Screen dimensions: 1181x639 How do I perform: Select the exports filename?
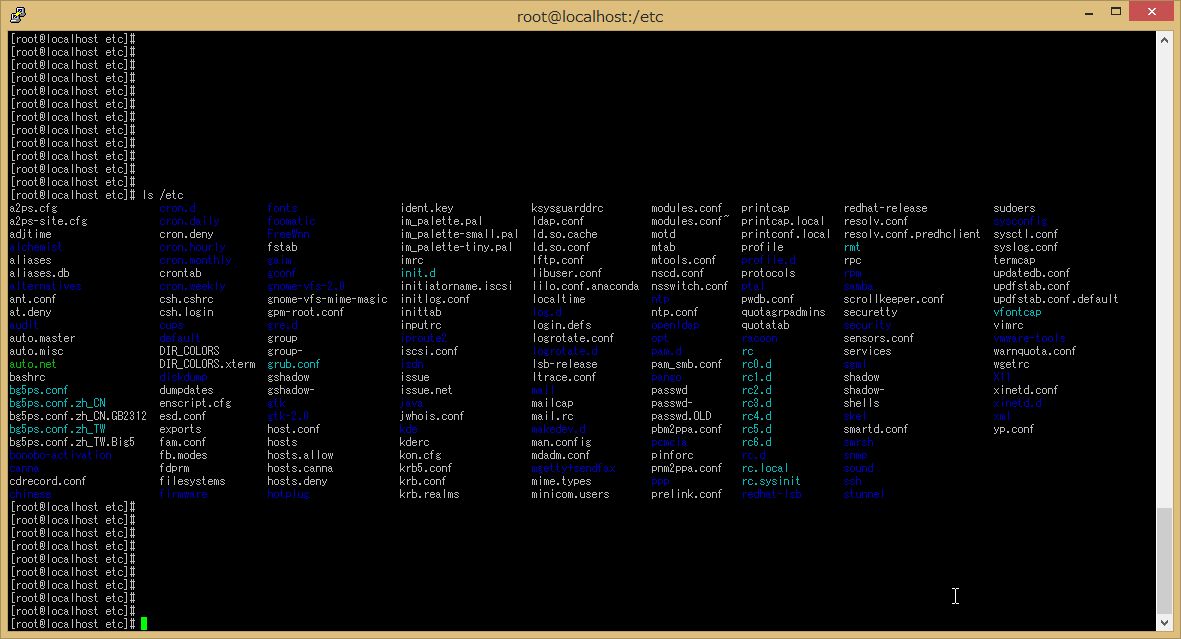[x=180, y=429]
